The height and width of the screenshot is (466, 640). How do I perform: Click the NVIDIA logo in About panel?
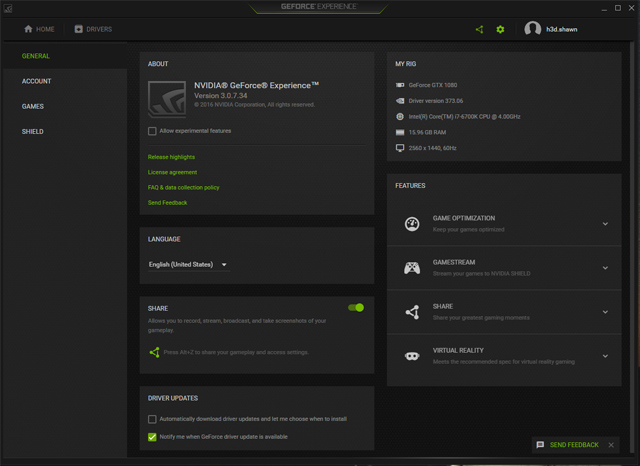(167, 99)
